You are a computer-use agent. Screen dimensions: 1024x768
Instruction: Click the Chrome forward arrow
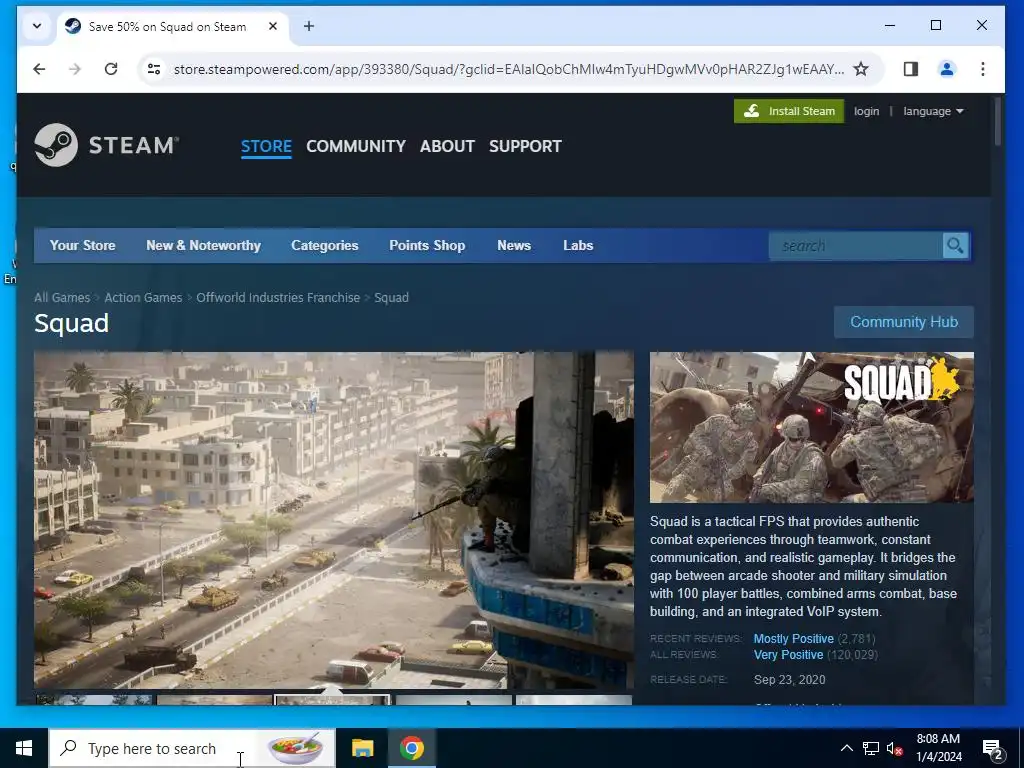coord(75,69)
